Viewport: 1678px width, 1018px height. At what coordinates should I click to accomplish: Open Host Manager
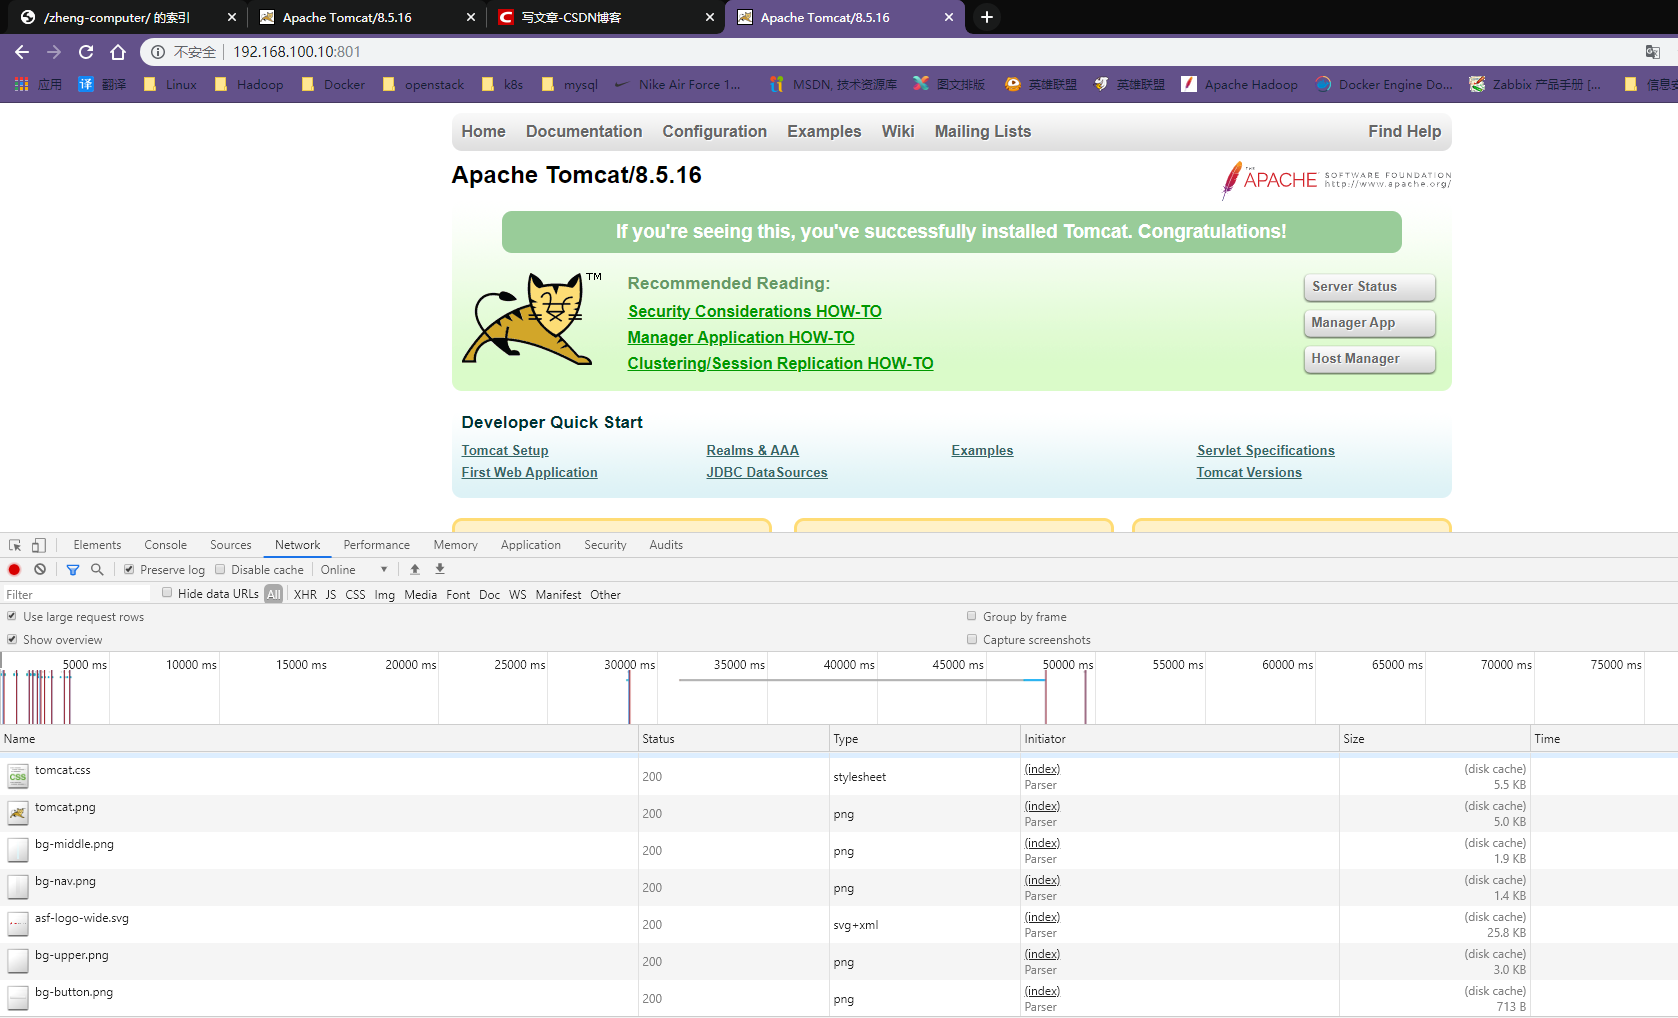pos(1369,359)
